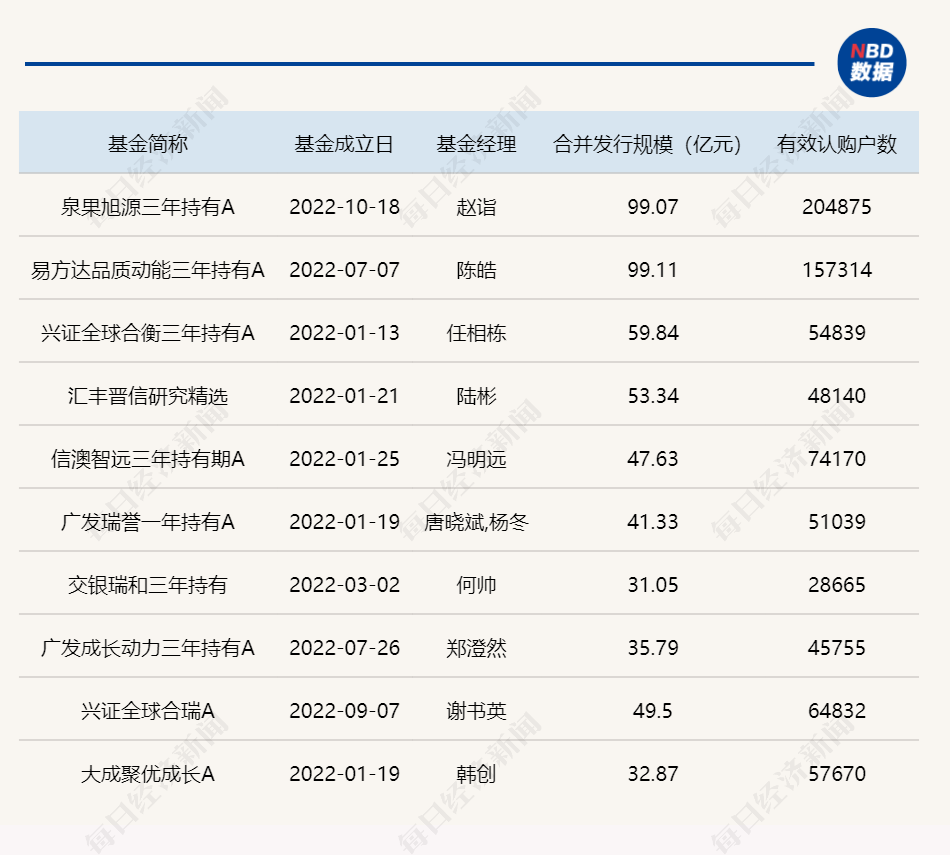Screen dimensions: 950x855
Task: Click subscriber count 45755
Action: pos(837,648)
